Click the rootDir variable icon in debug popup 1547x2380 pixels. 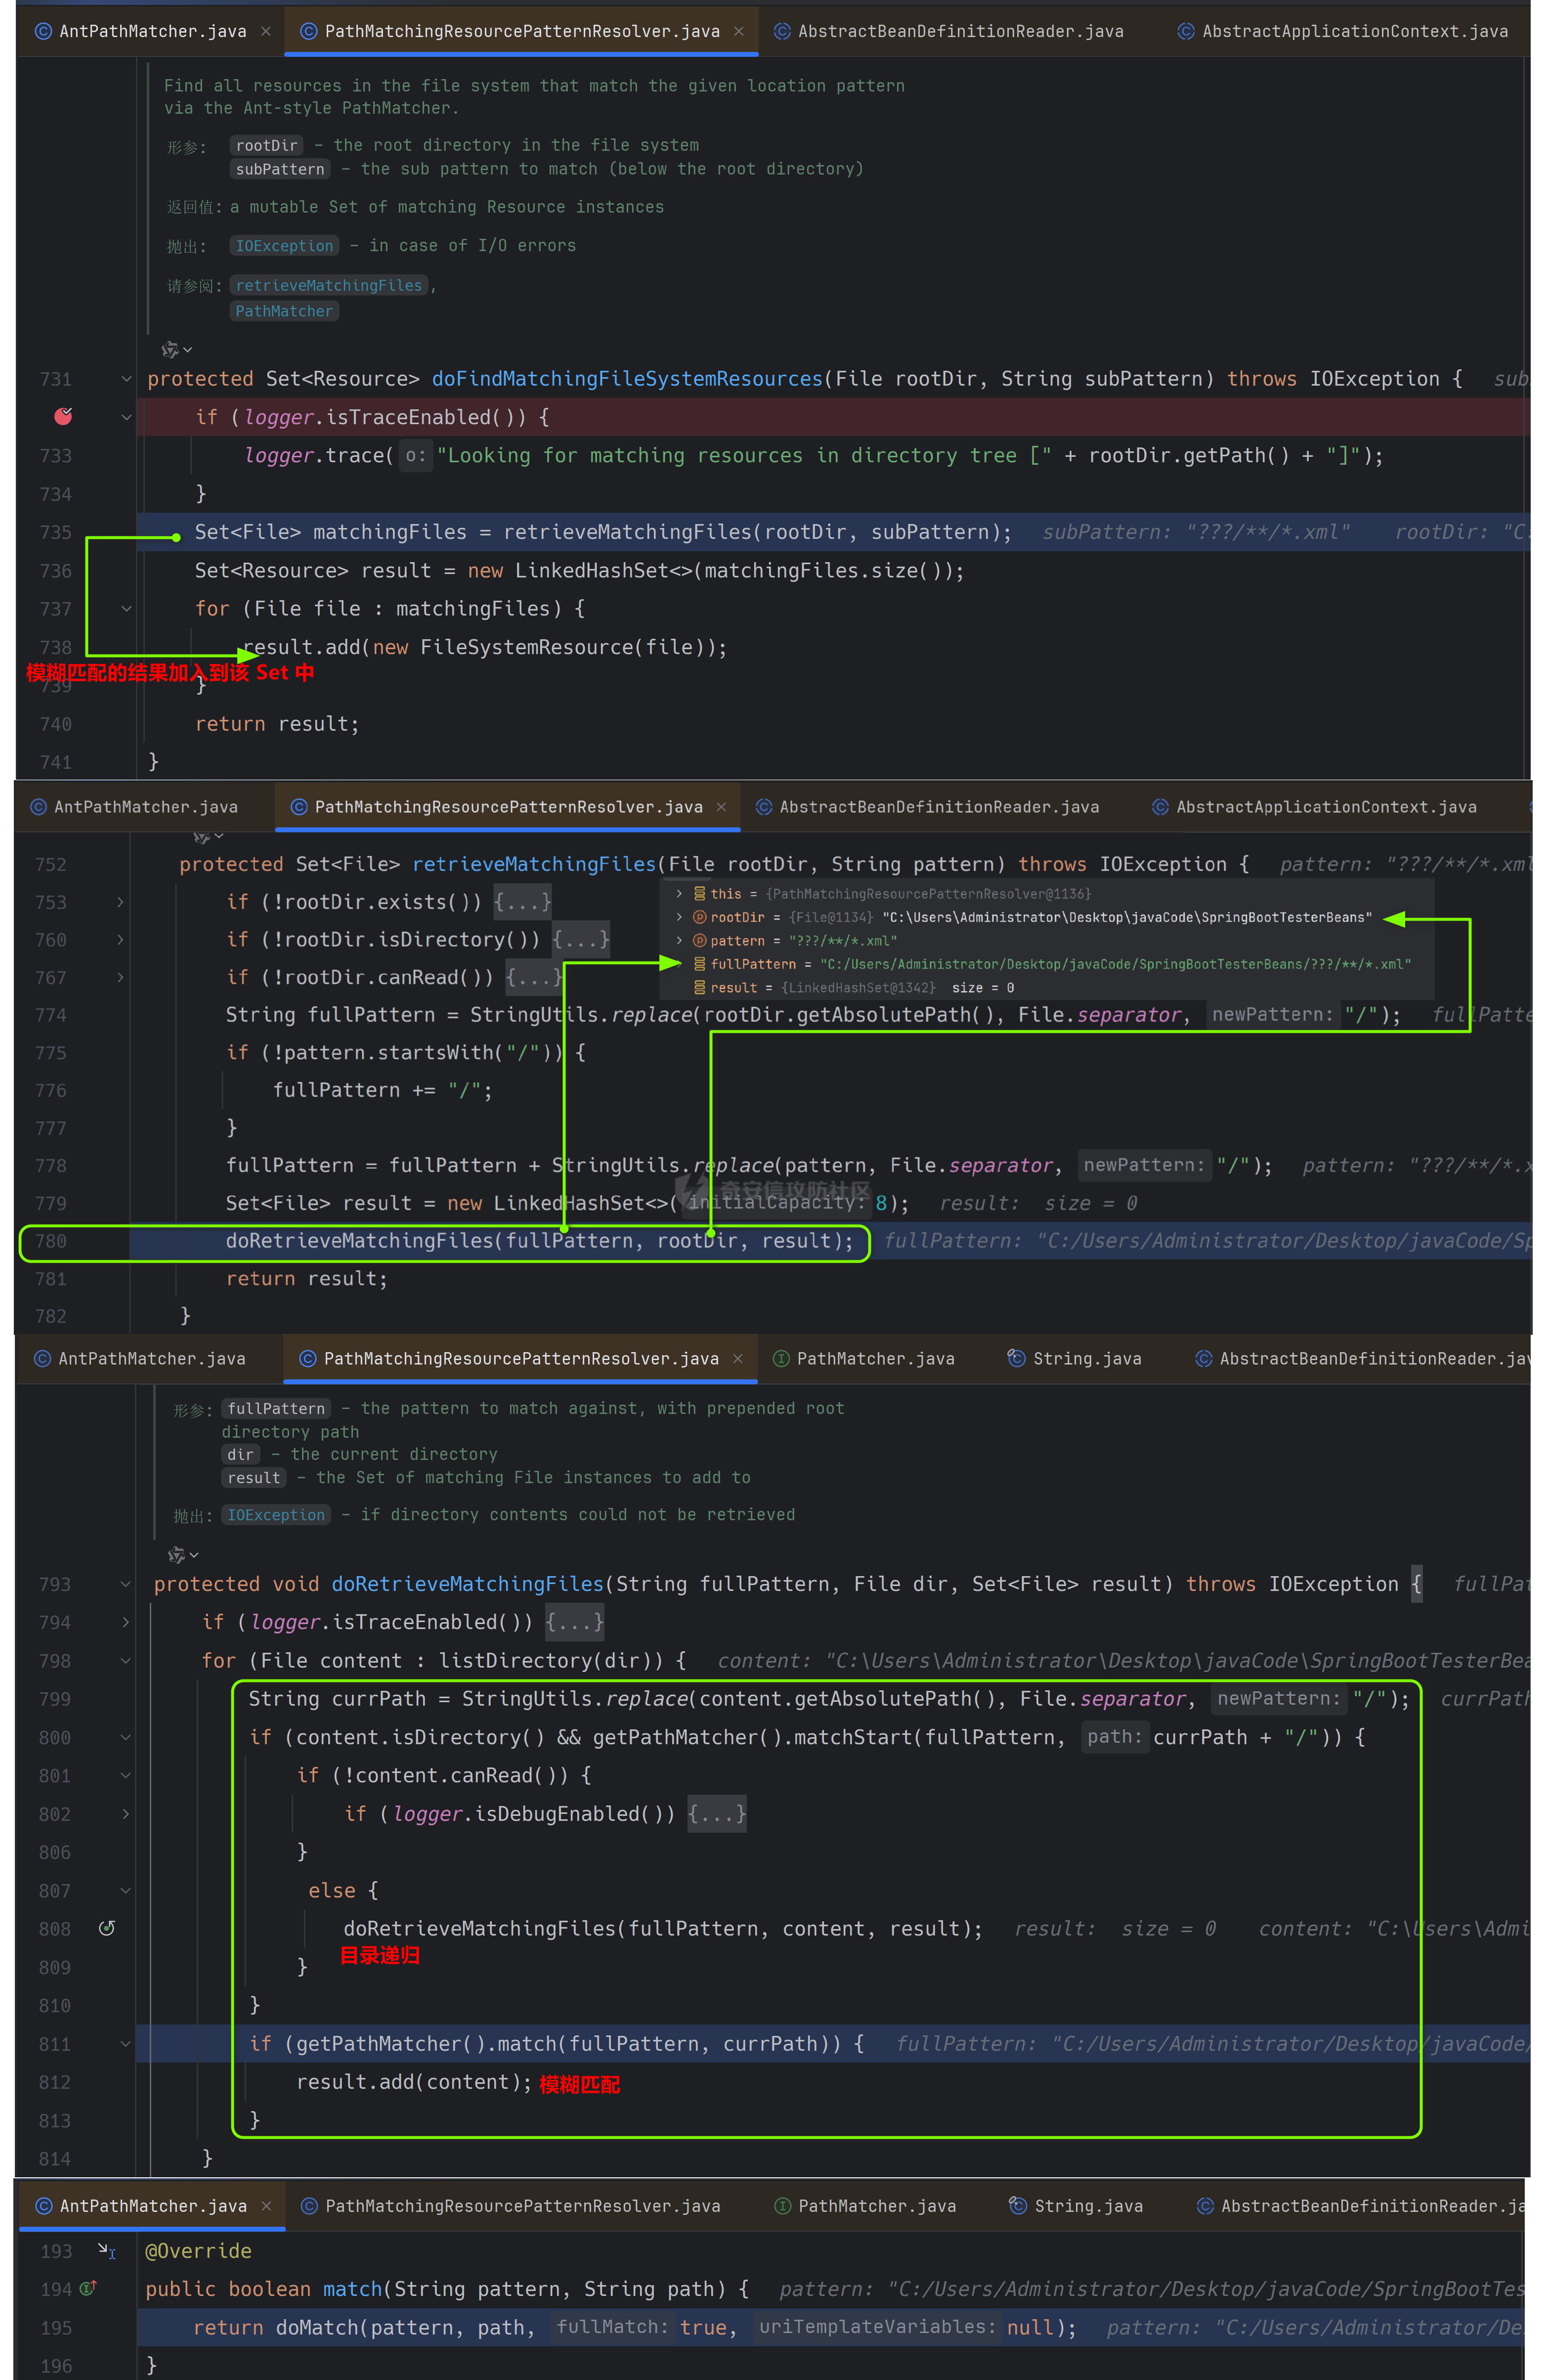pyautogui.click(x=700, y=916)
